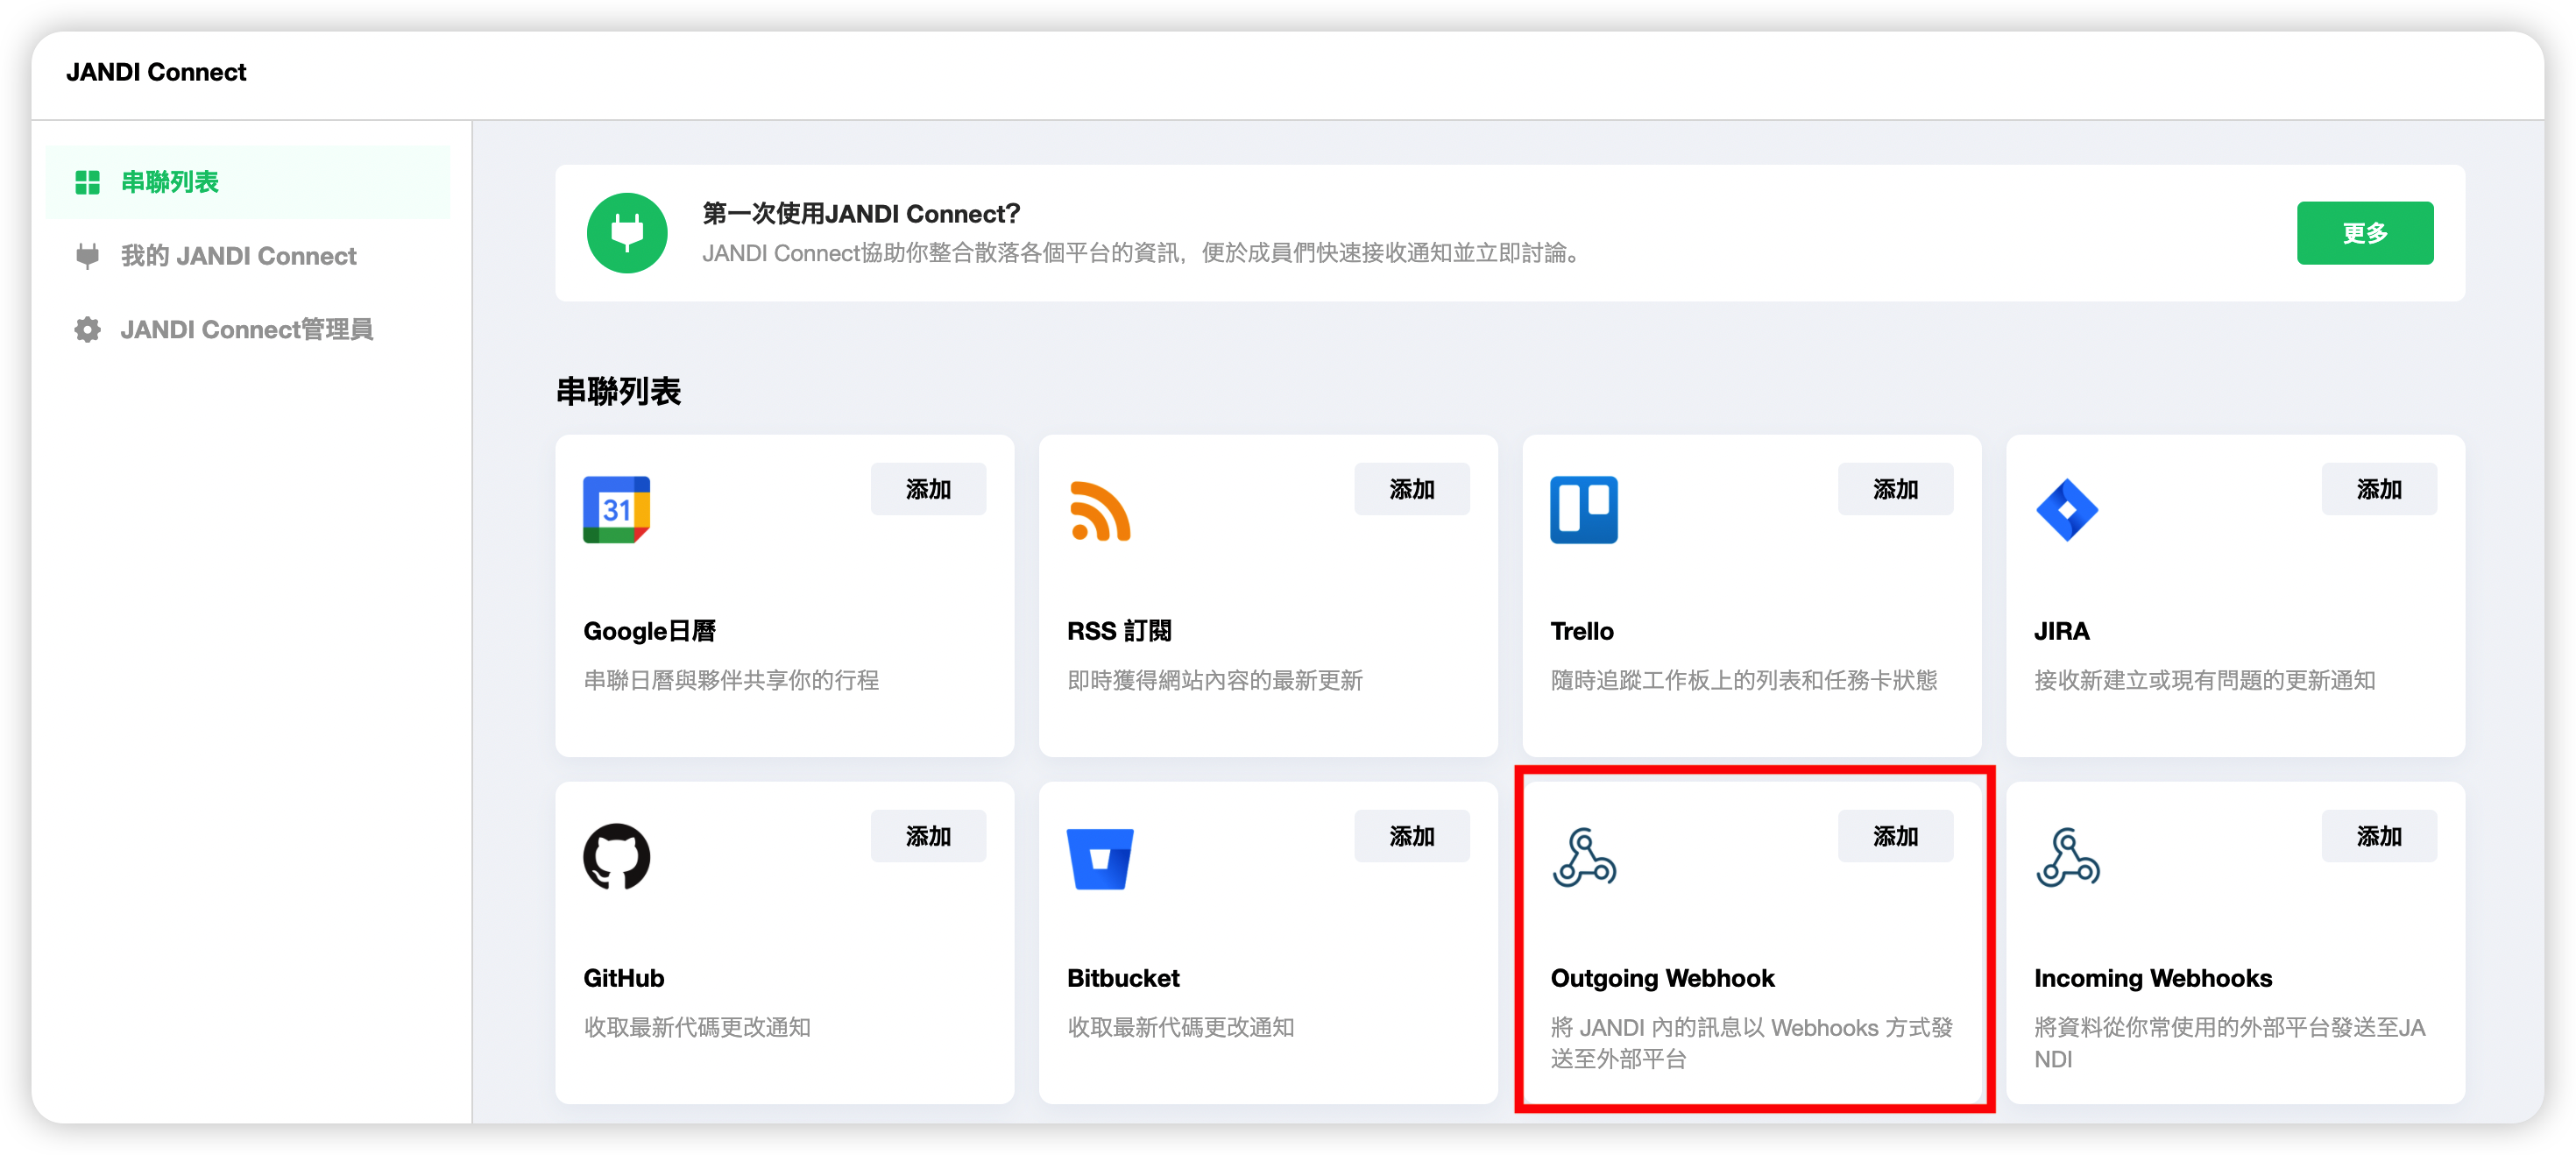2576x1155 pixels.
Task: Add the Google日曆 integration
Action: tap(927, 489)
